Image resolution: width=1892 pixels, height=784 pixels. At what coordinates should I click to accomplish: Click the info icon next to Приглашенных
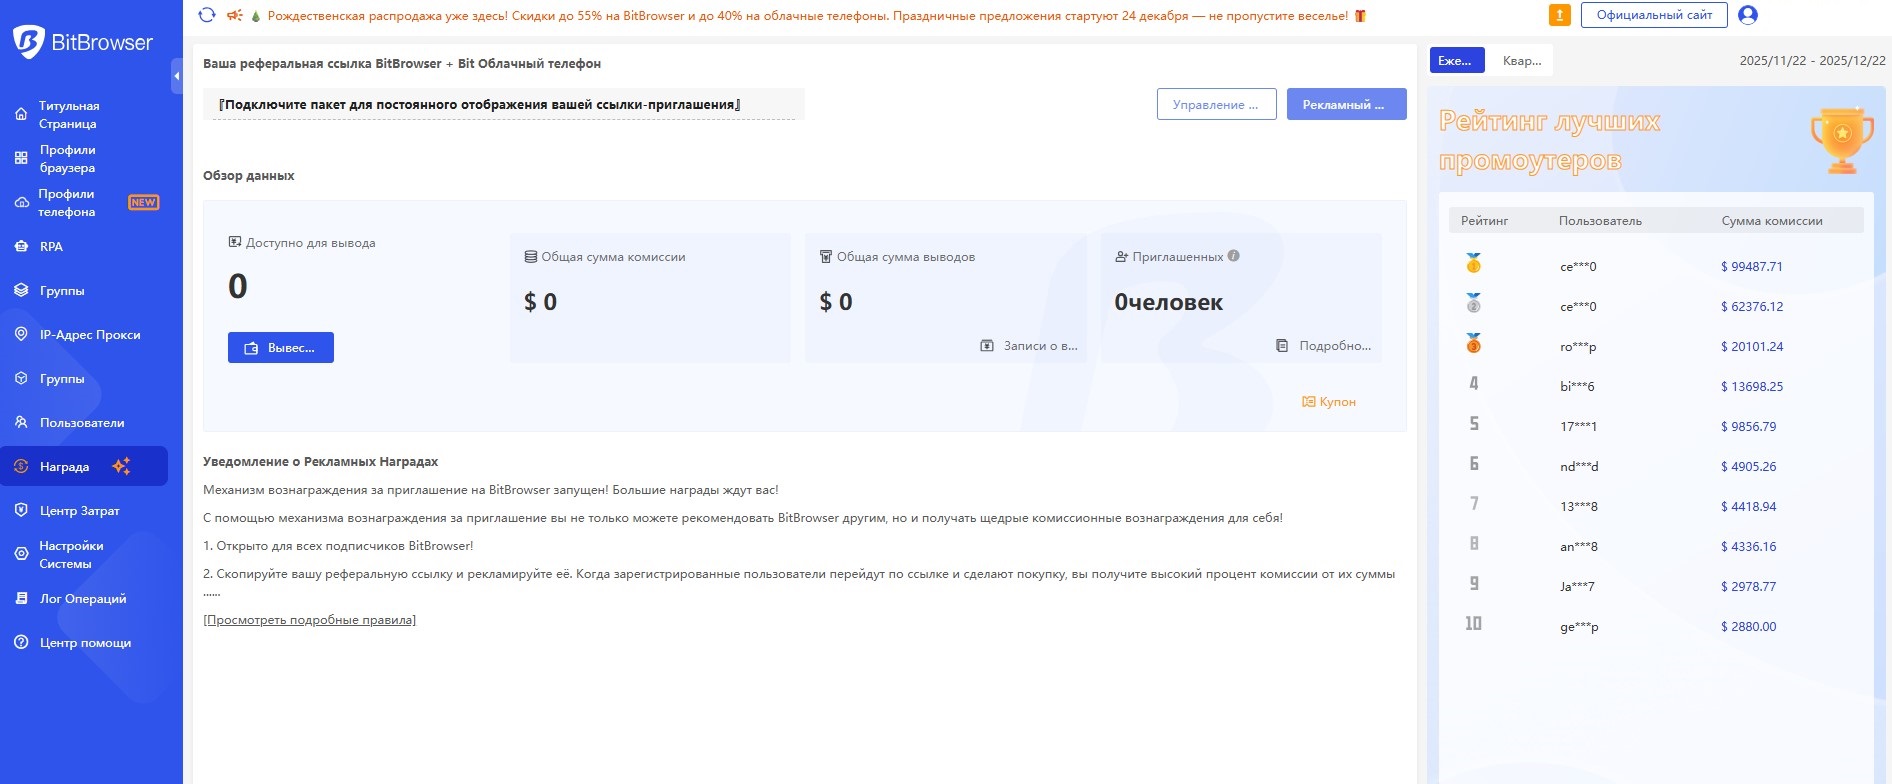(1234, 256)
